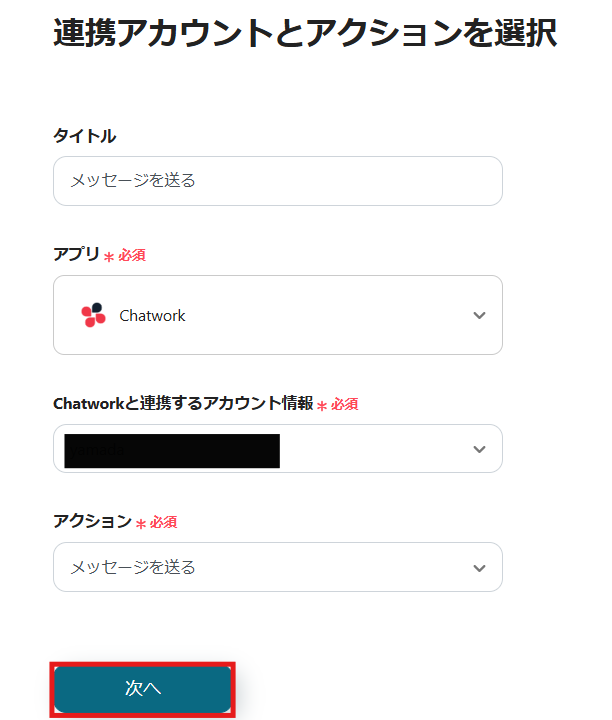
Task: Click the redacted account info value
Action: coord(171,450)
